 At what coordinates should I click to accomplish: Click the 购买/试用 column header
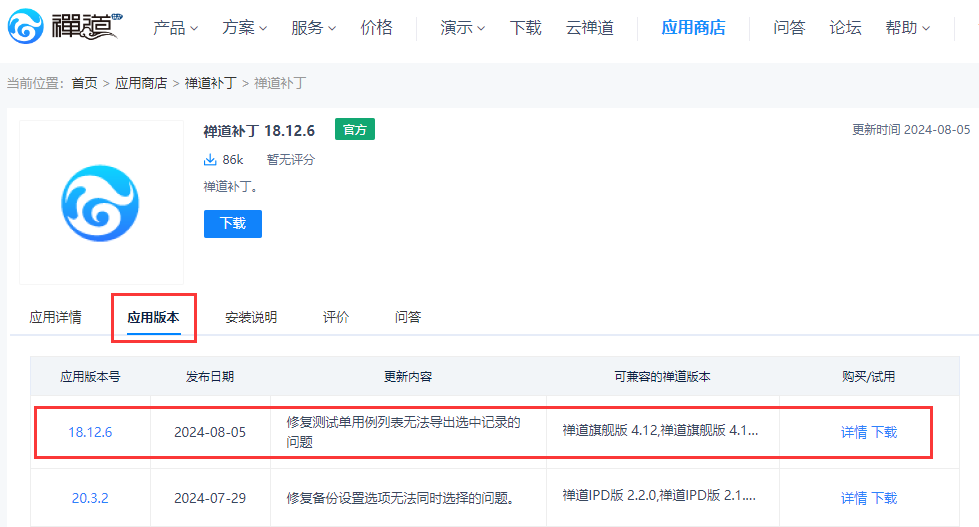pos(868,377)
